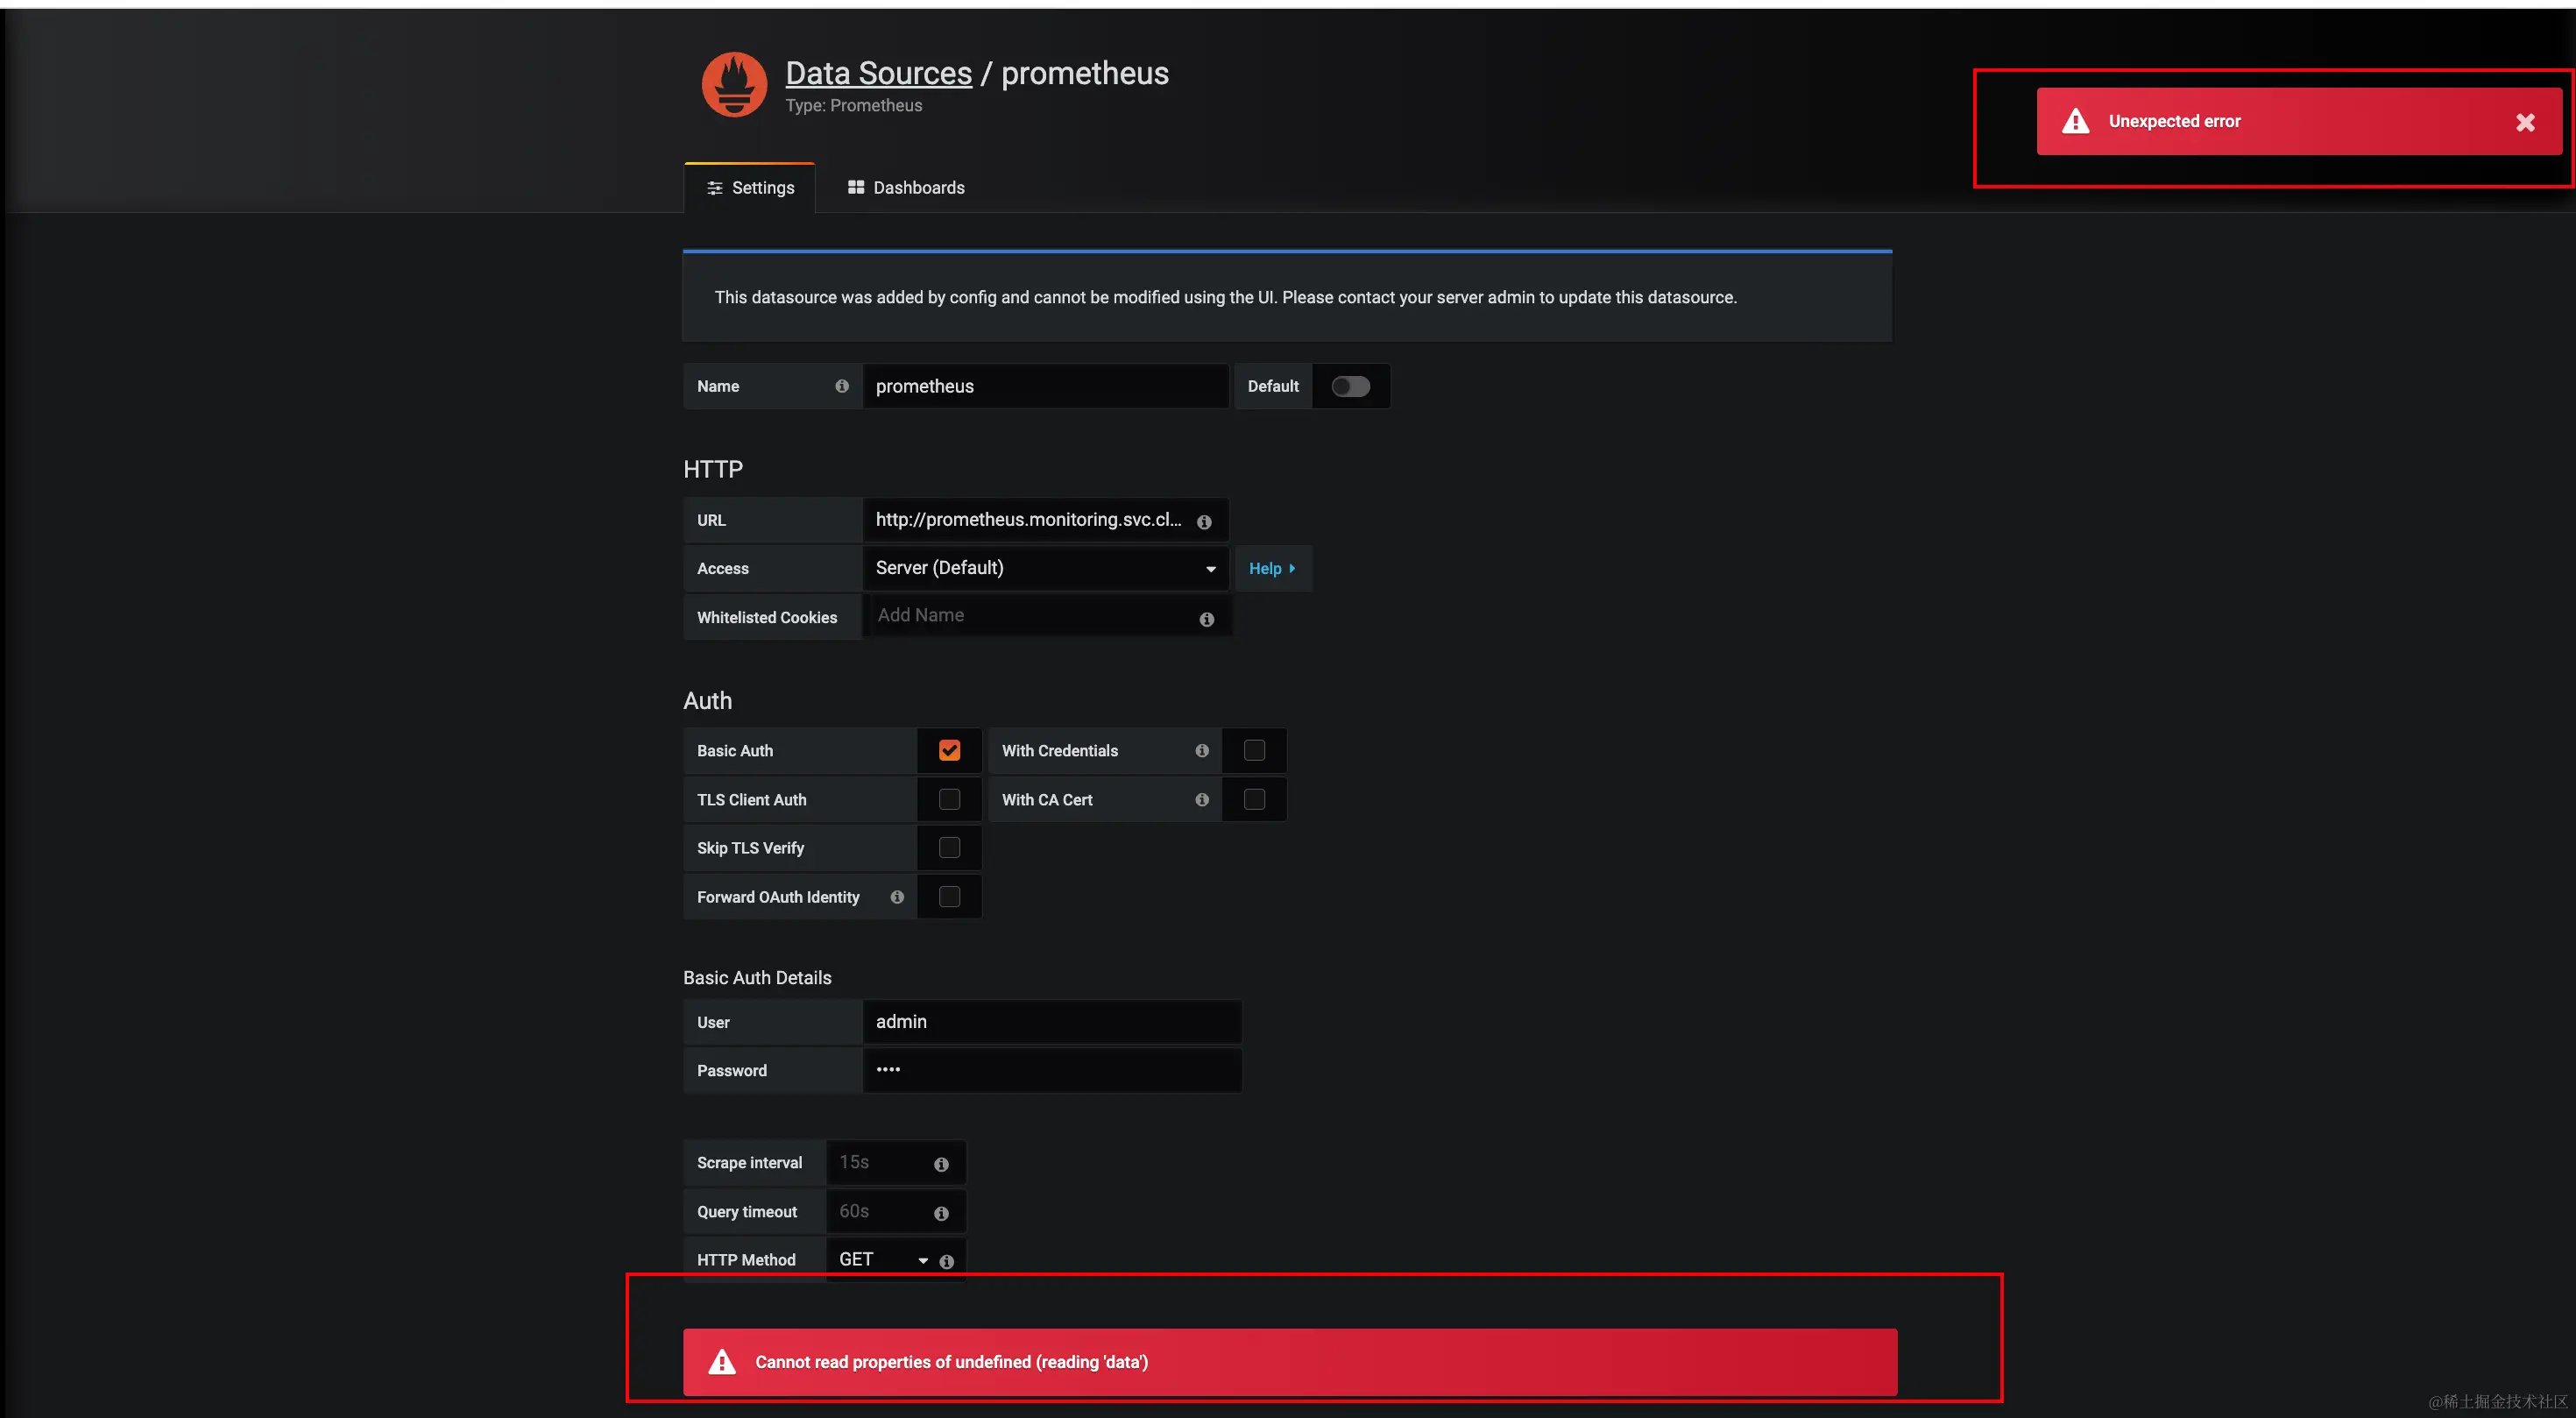The height and width of the screenshot is (1418, 2576).
Task: Click the info icon in URL field
Action: pyautogui.click(x=1204, y=522)
